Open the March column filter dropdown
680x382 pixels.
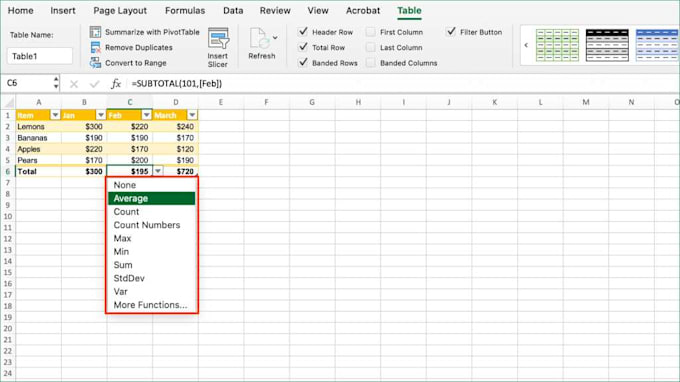192,115
